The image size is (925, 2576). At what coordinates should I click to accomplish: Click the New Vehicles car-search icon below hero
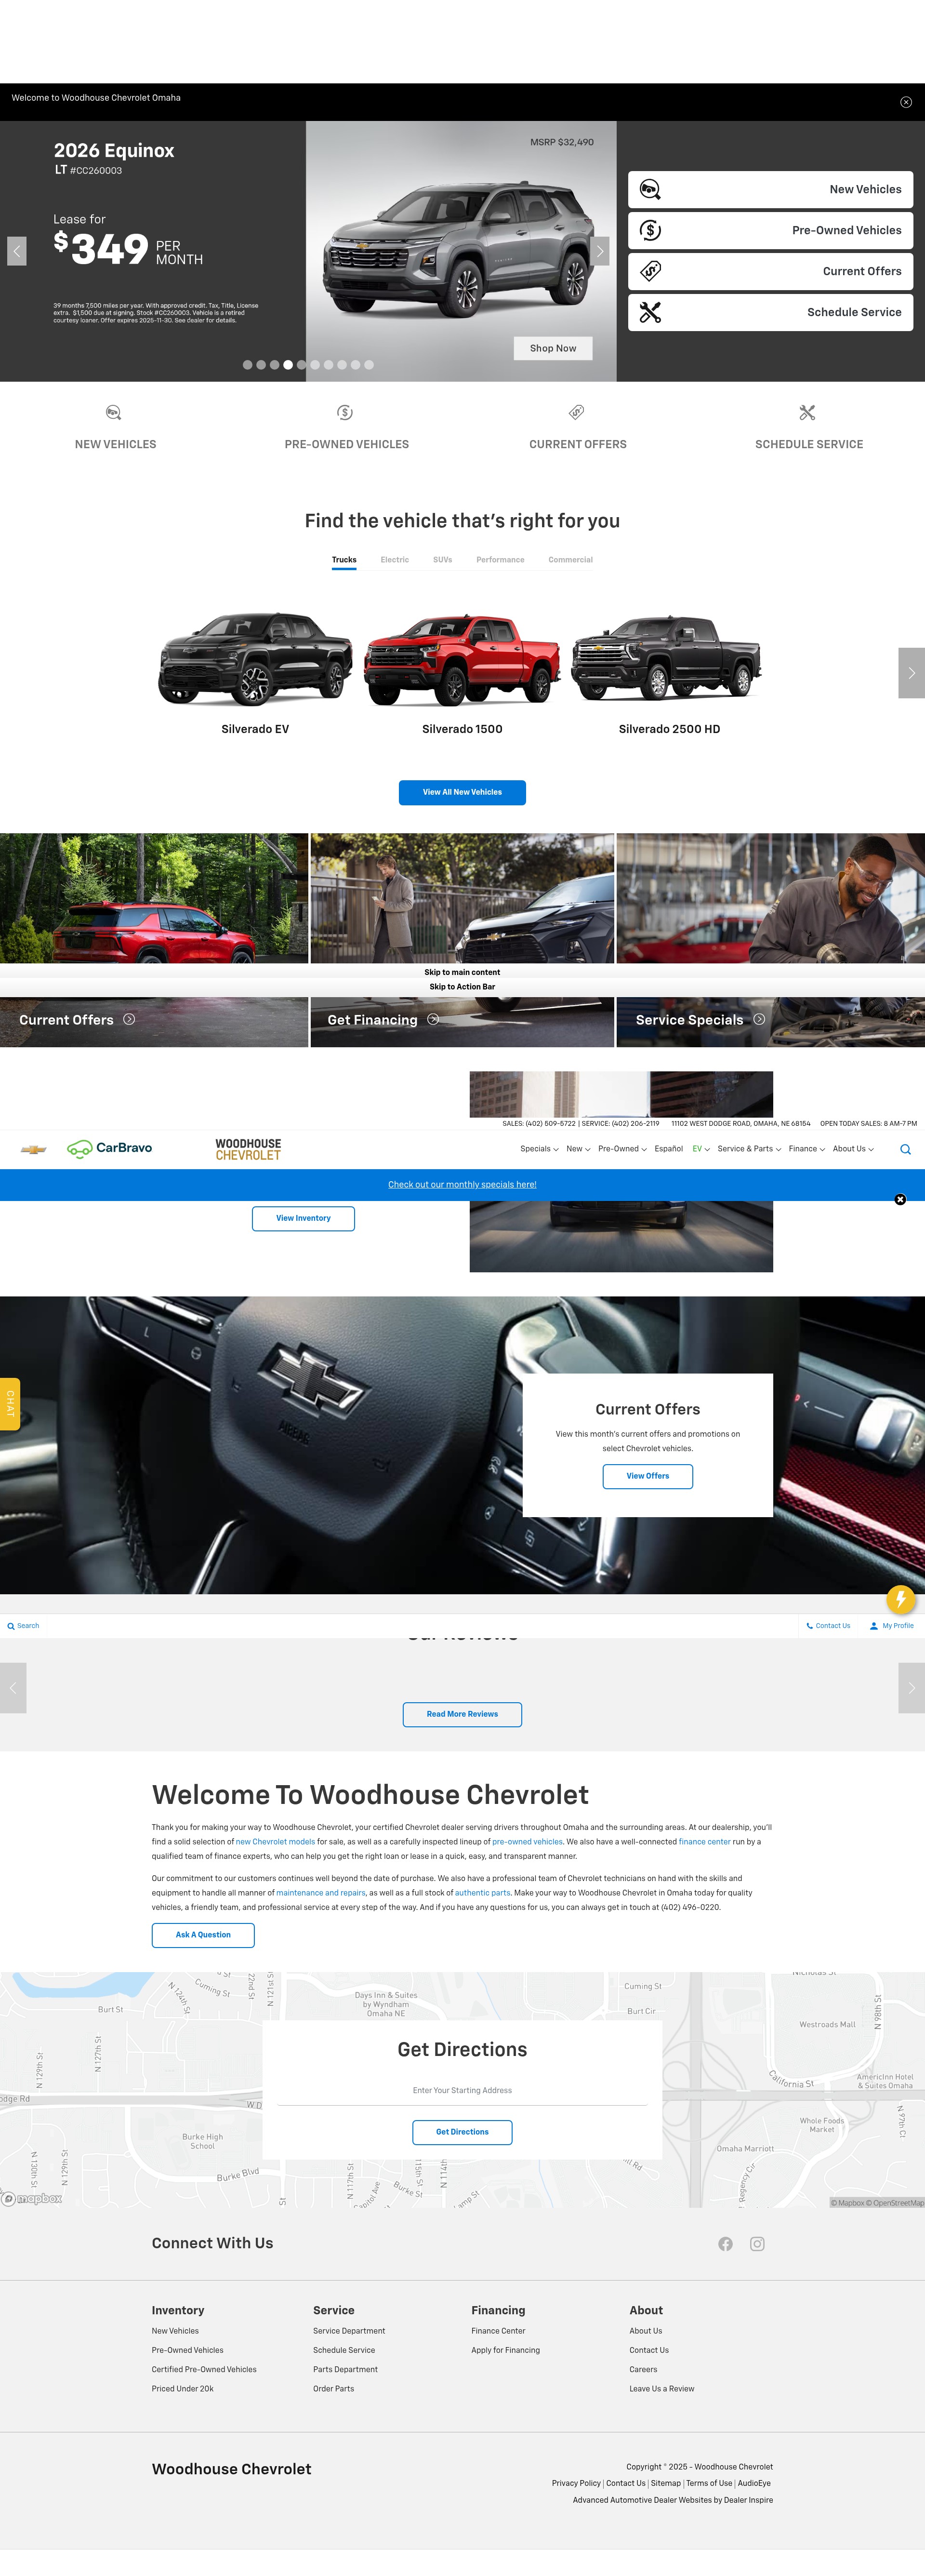pos(114,412)
